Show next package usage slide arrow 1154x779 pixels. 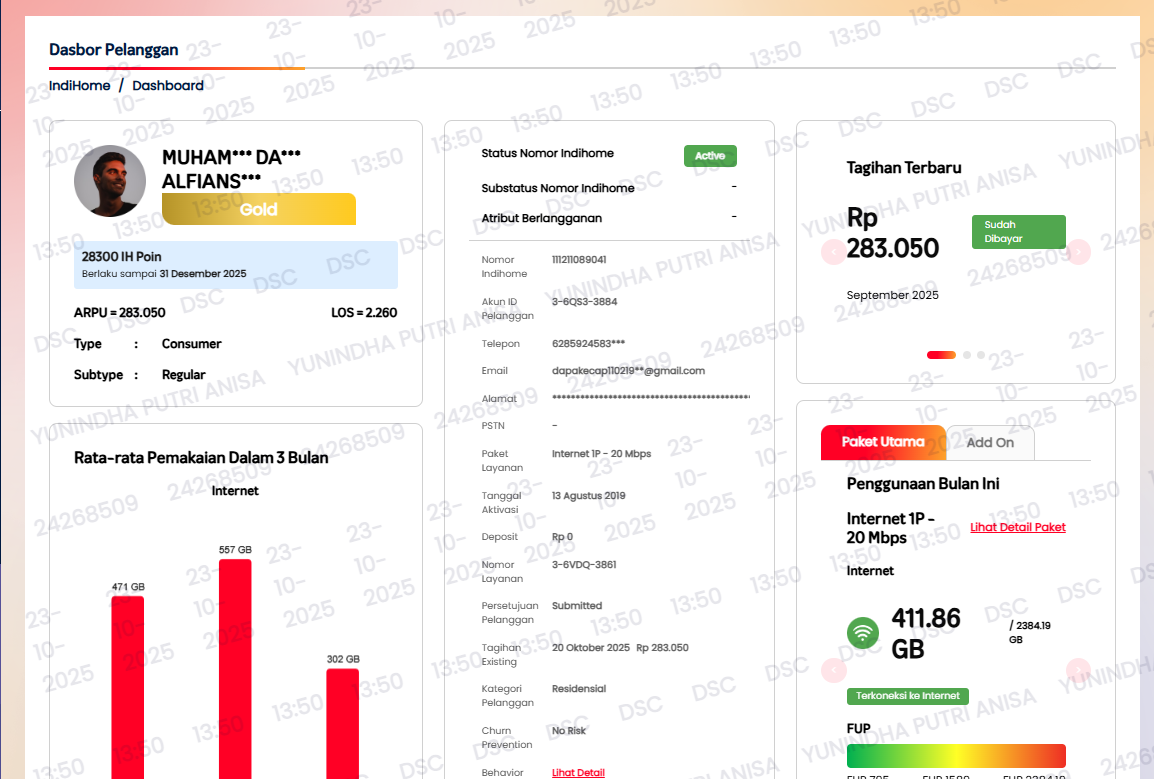click(x=1078, y=670)
